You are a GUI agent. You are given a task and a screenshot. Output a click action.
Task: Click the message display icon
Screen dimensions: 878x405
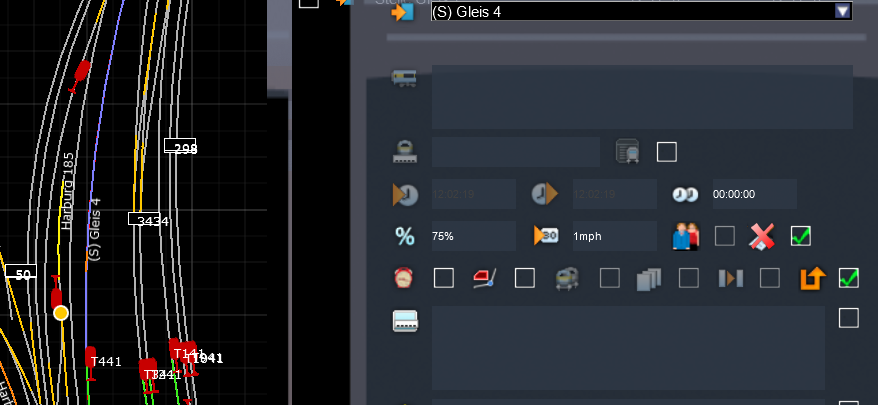pyautogui.click(x=405, y=321)
